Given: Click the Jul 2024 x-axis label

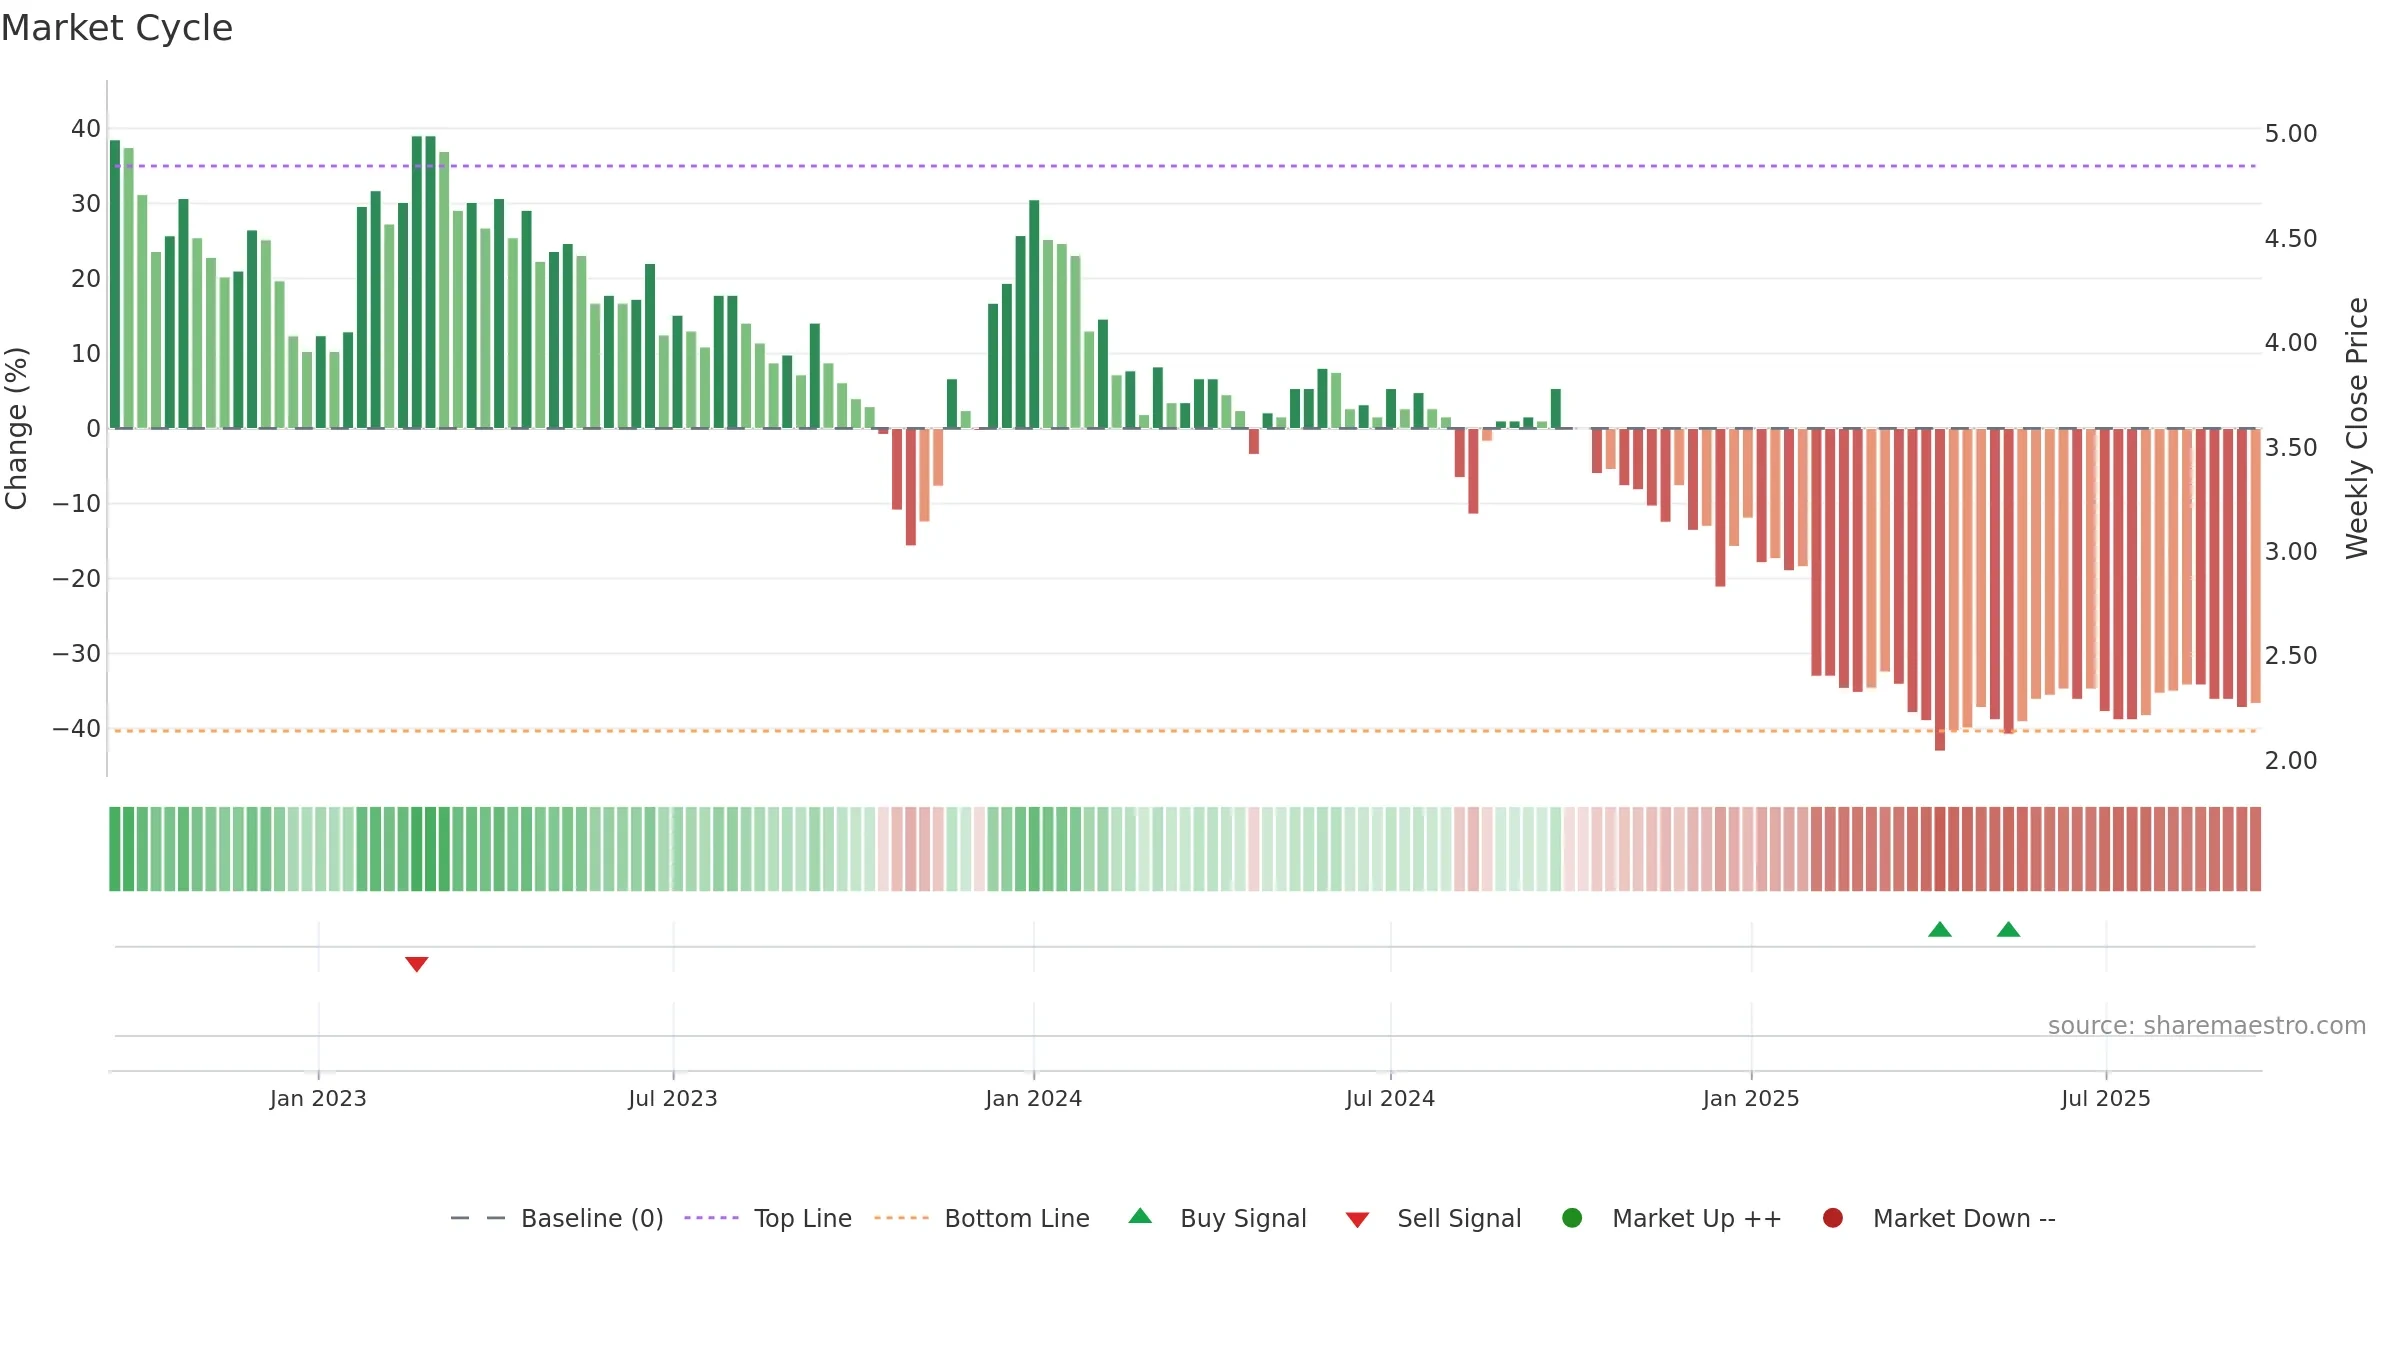Looking at the screenshot, I should point(1390,1099).
